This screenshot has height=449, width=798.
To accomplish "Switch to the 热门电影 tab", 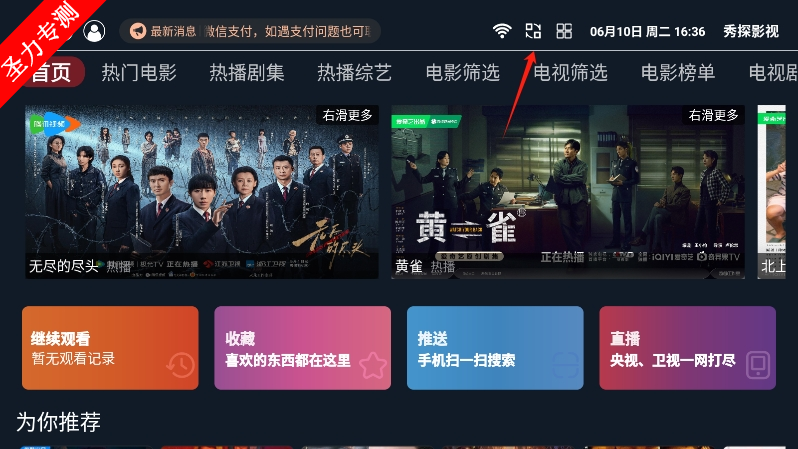I will click(138, 72).
